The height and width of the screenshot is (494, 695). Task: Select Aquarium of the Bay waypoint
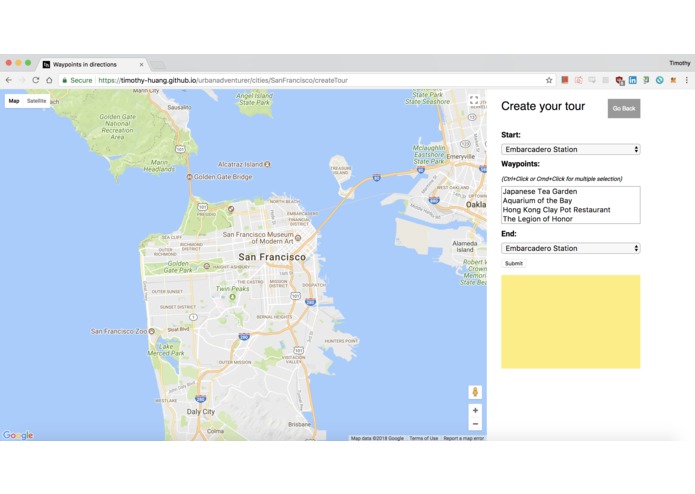point(570,201)
